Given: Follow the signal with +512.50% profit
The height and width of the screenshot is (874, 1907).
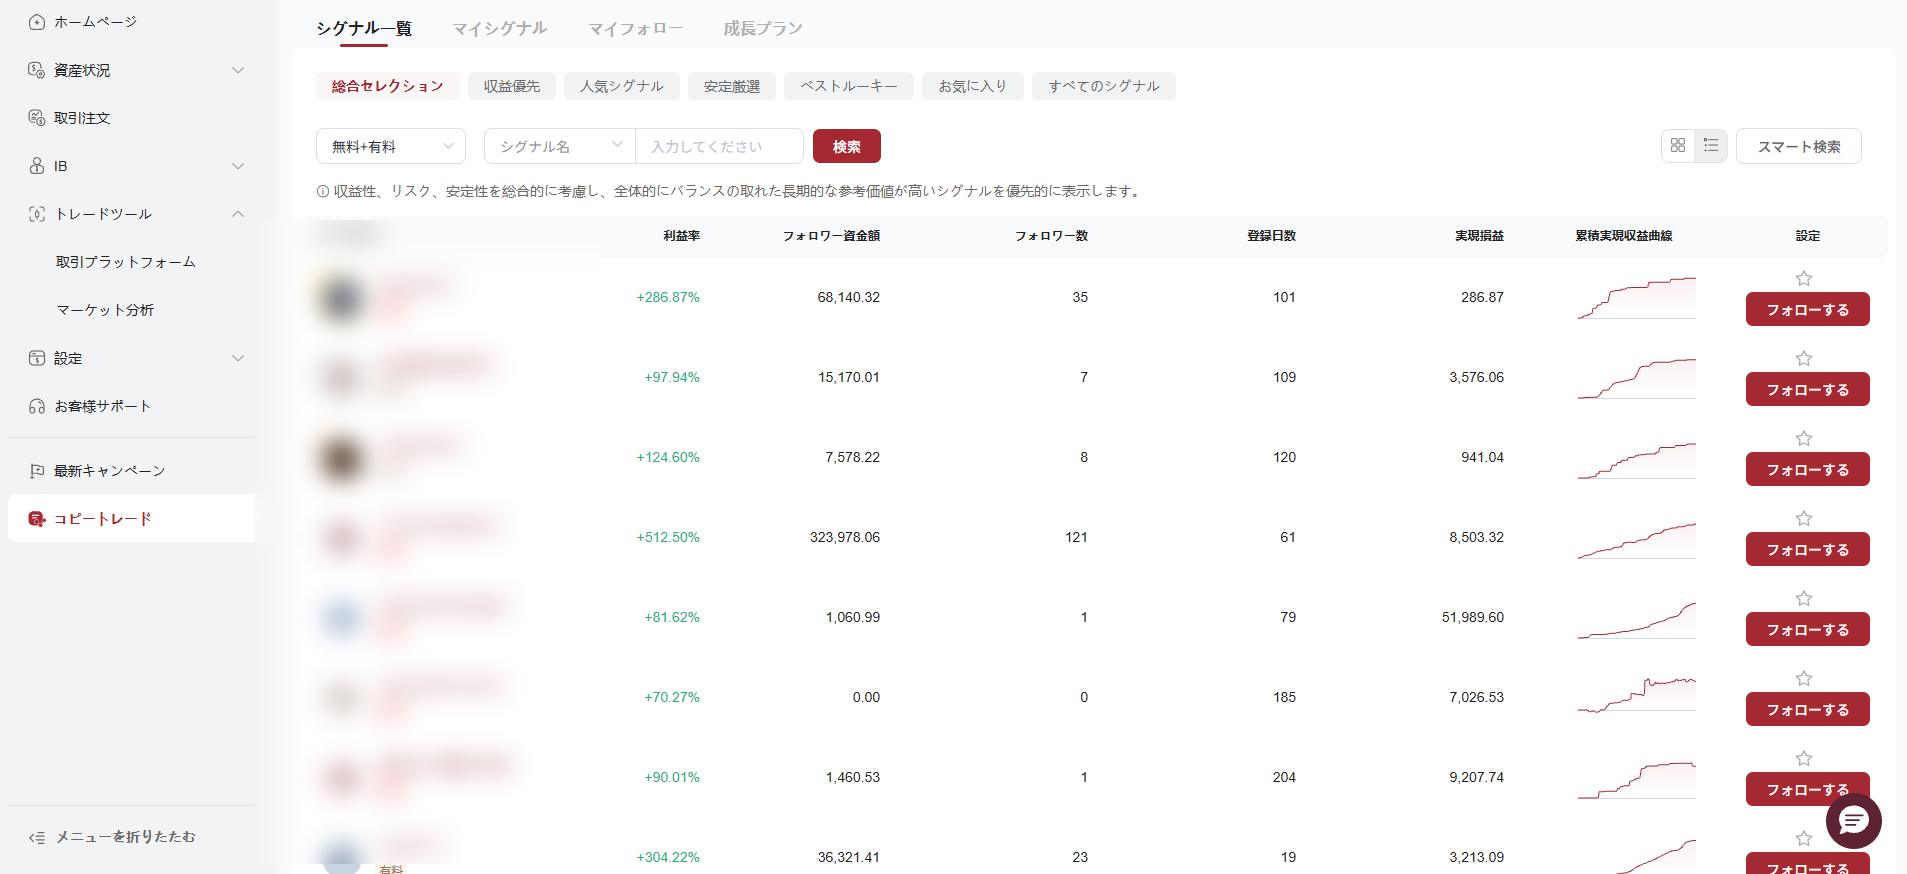Looking at the screenshot, I should 1808,549.
